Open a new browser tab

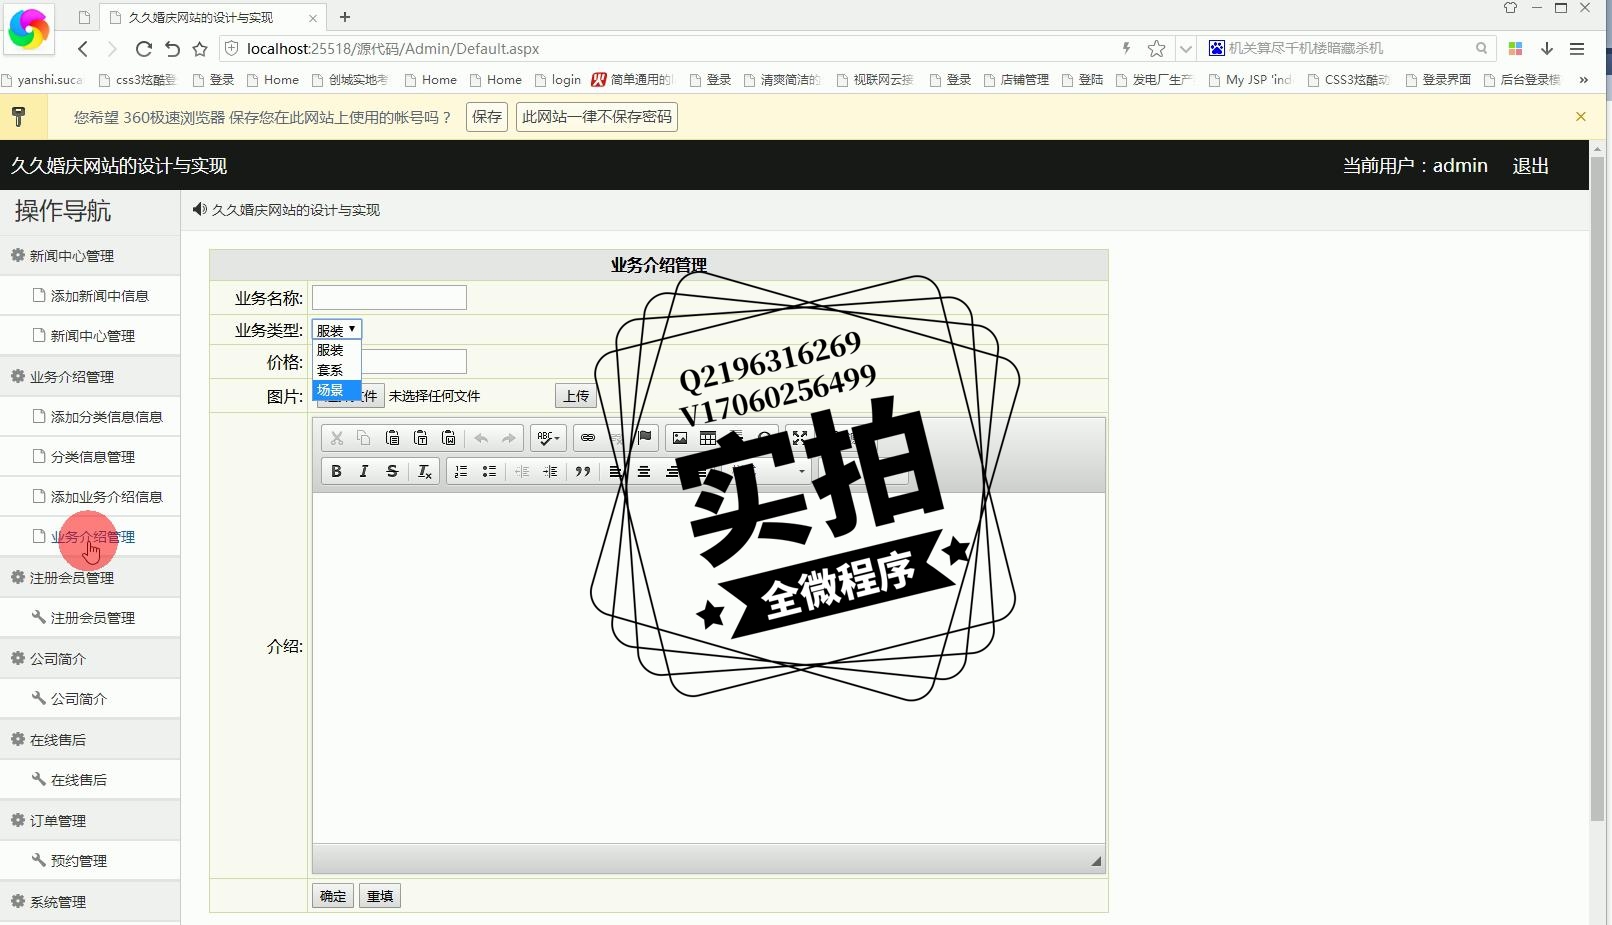coord(345,17)
